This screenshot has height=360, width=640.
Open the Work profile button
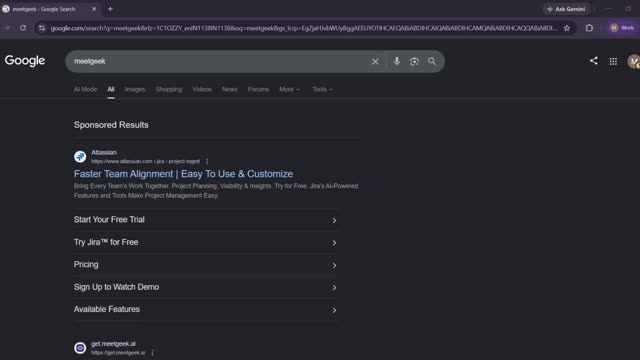[622, 28]
